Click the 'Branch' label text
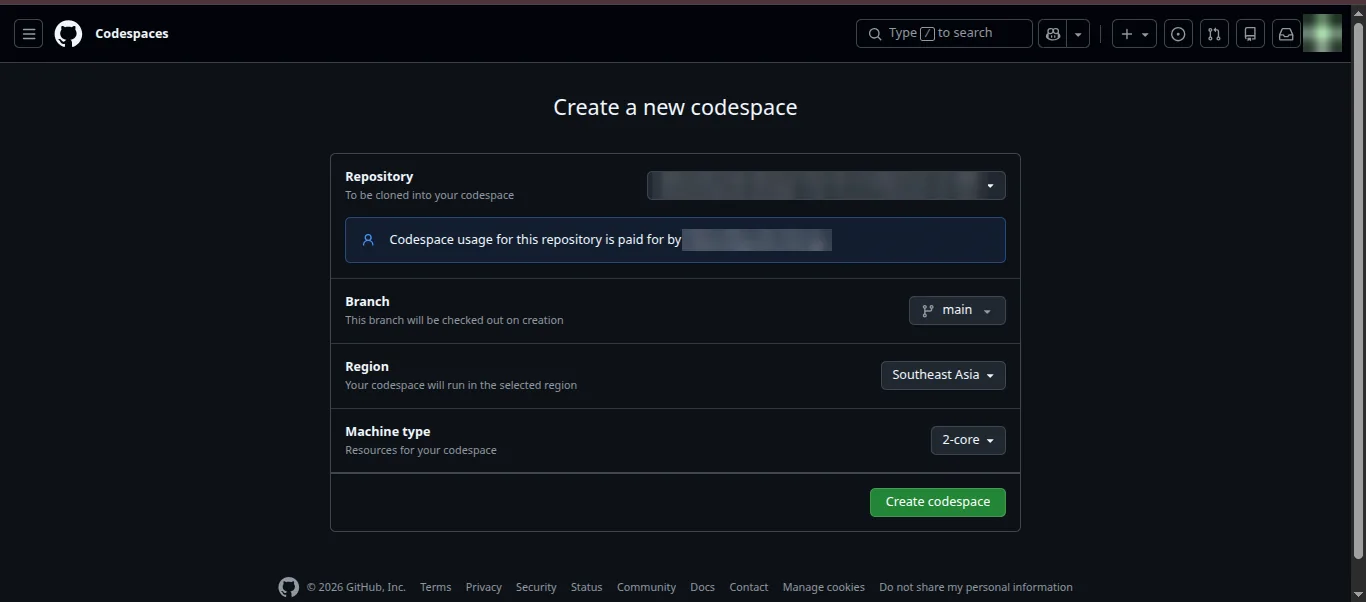 367,302
